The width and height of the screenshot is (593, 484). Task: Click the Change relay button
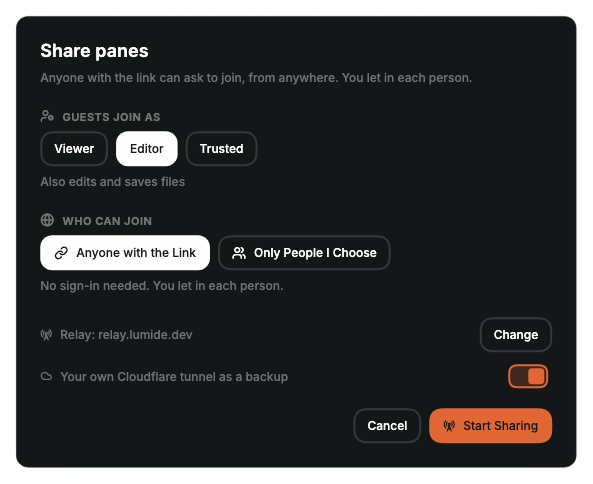pos(516,335)
